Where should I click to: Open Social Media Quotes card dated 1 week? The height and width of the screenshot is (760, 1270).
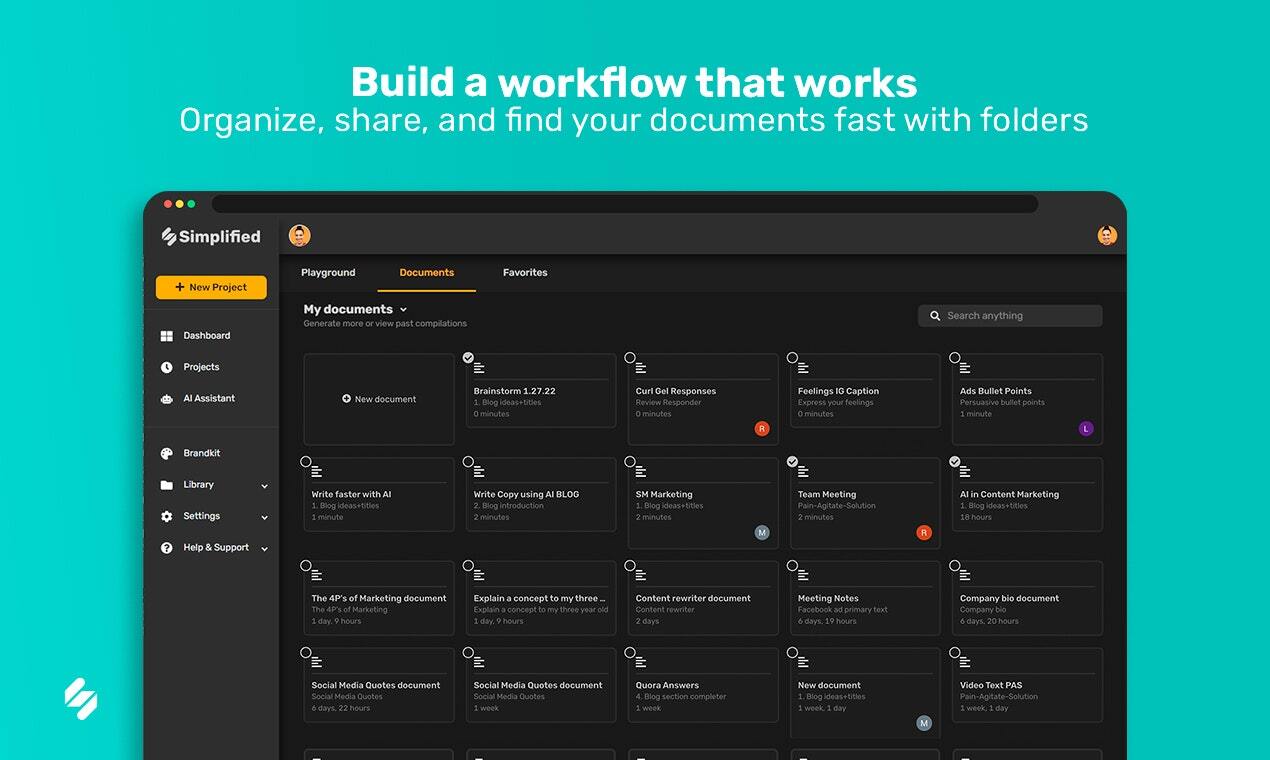[541, 685]
